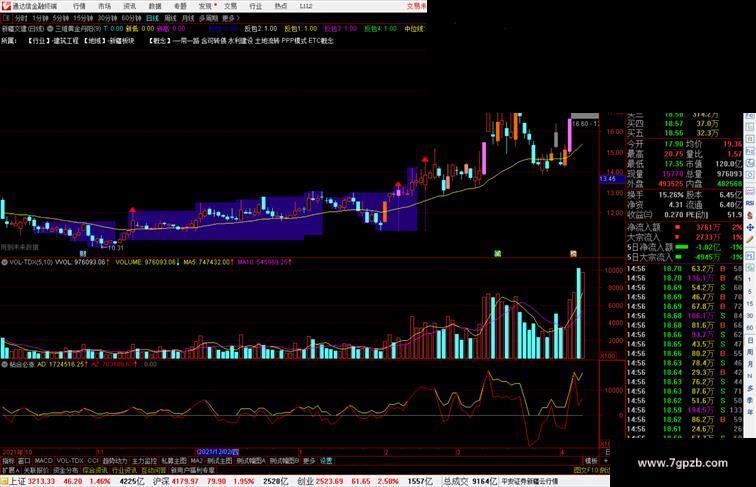756x487 pixels.
Task: Apply the 主力监控 indicator
Action: pos(145,461)
